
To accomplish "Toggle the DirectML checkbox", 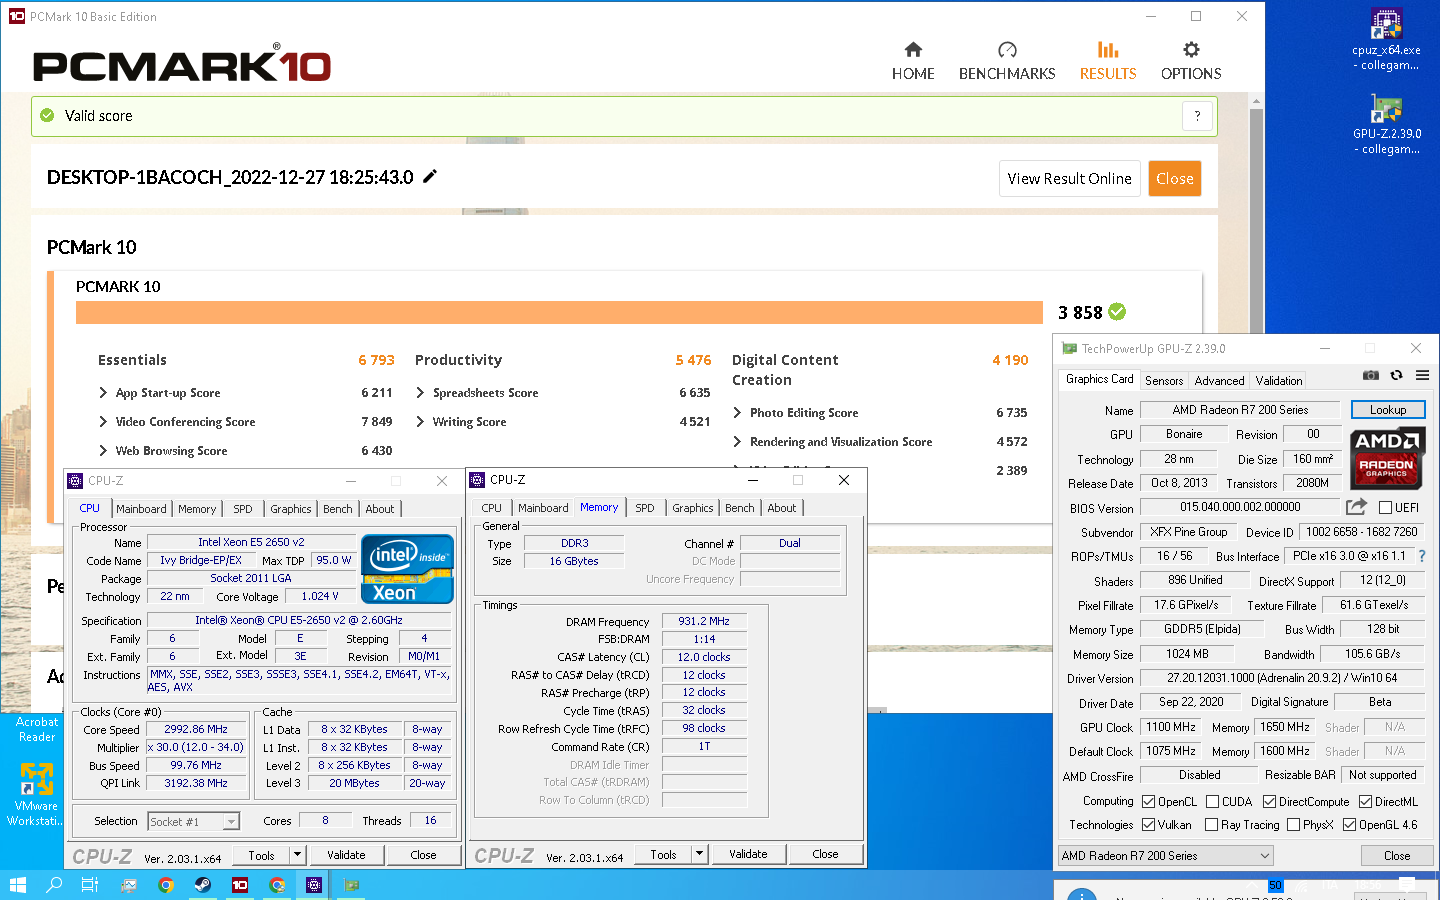I will (1365, 801).
